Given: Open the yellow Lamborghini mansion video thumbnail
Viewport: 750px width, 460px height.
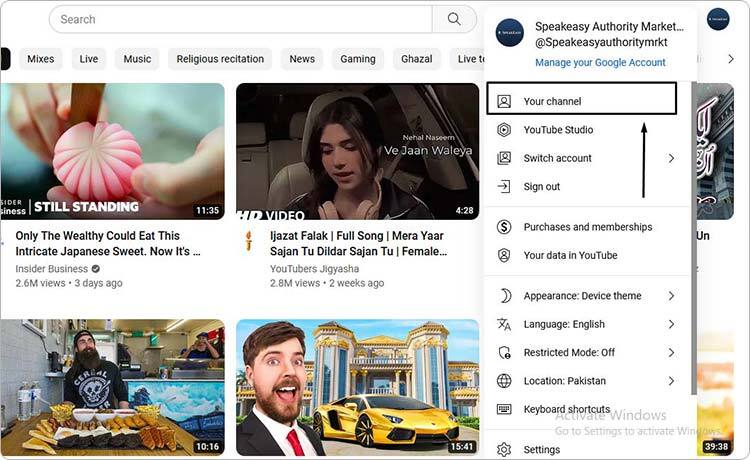Looking at the screenshot, I should point(357,387).
